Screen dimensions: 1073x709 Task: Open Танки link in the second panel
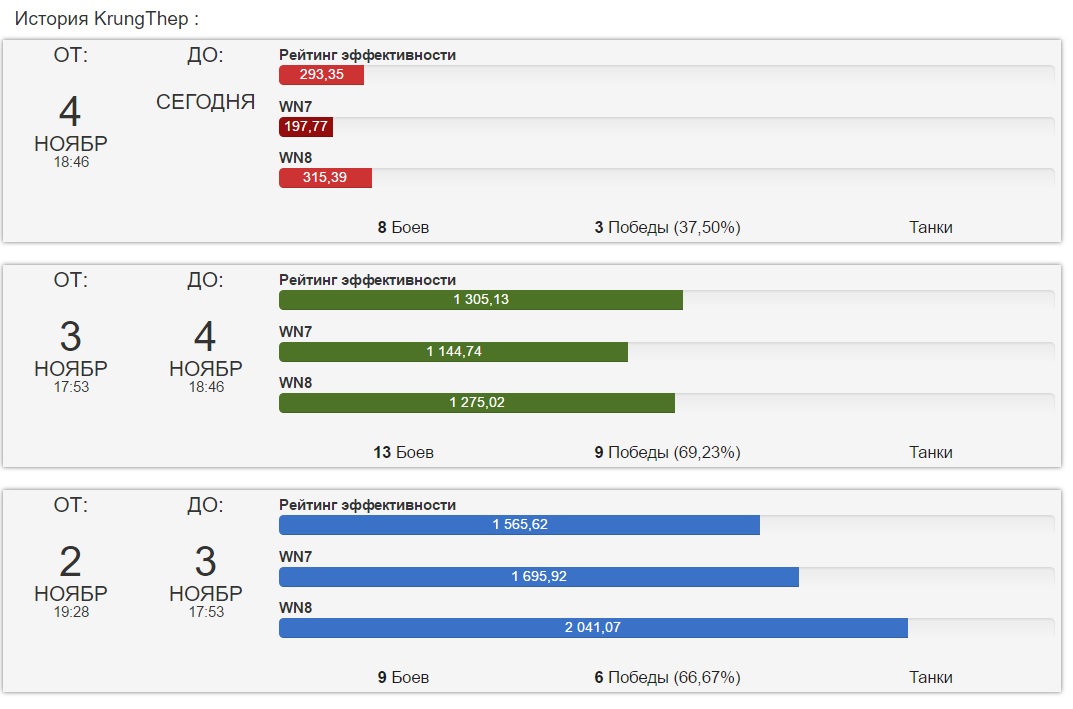[930, 452]
